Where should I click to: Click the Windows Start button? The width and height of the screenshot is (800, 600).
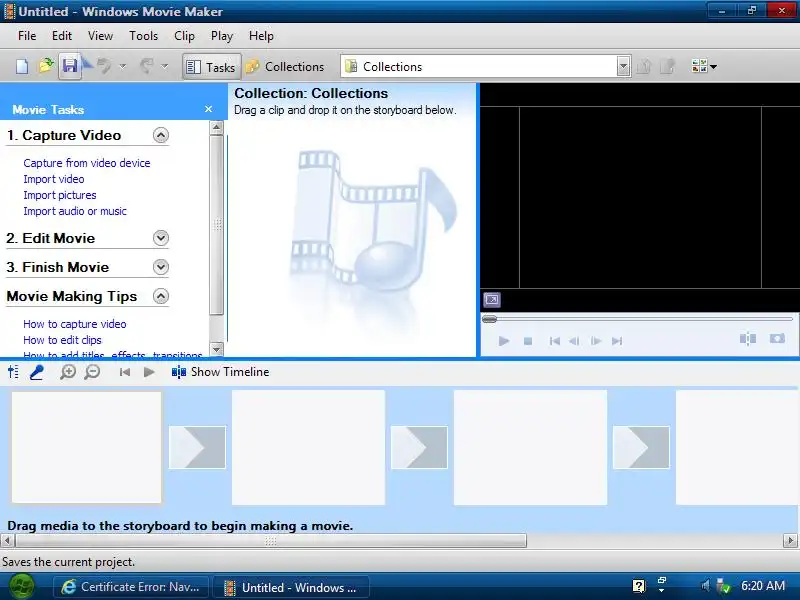pos(20,587)
